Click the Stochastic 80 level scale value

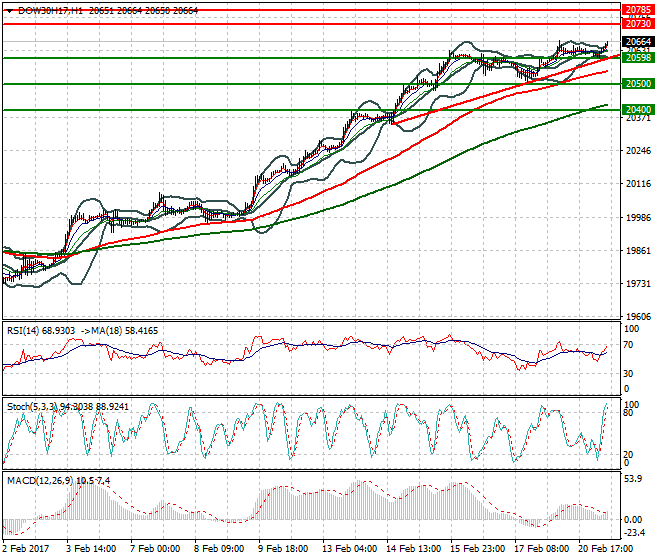[x=628, y=413]
